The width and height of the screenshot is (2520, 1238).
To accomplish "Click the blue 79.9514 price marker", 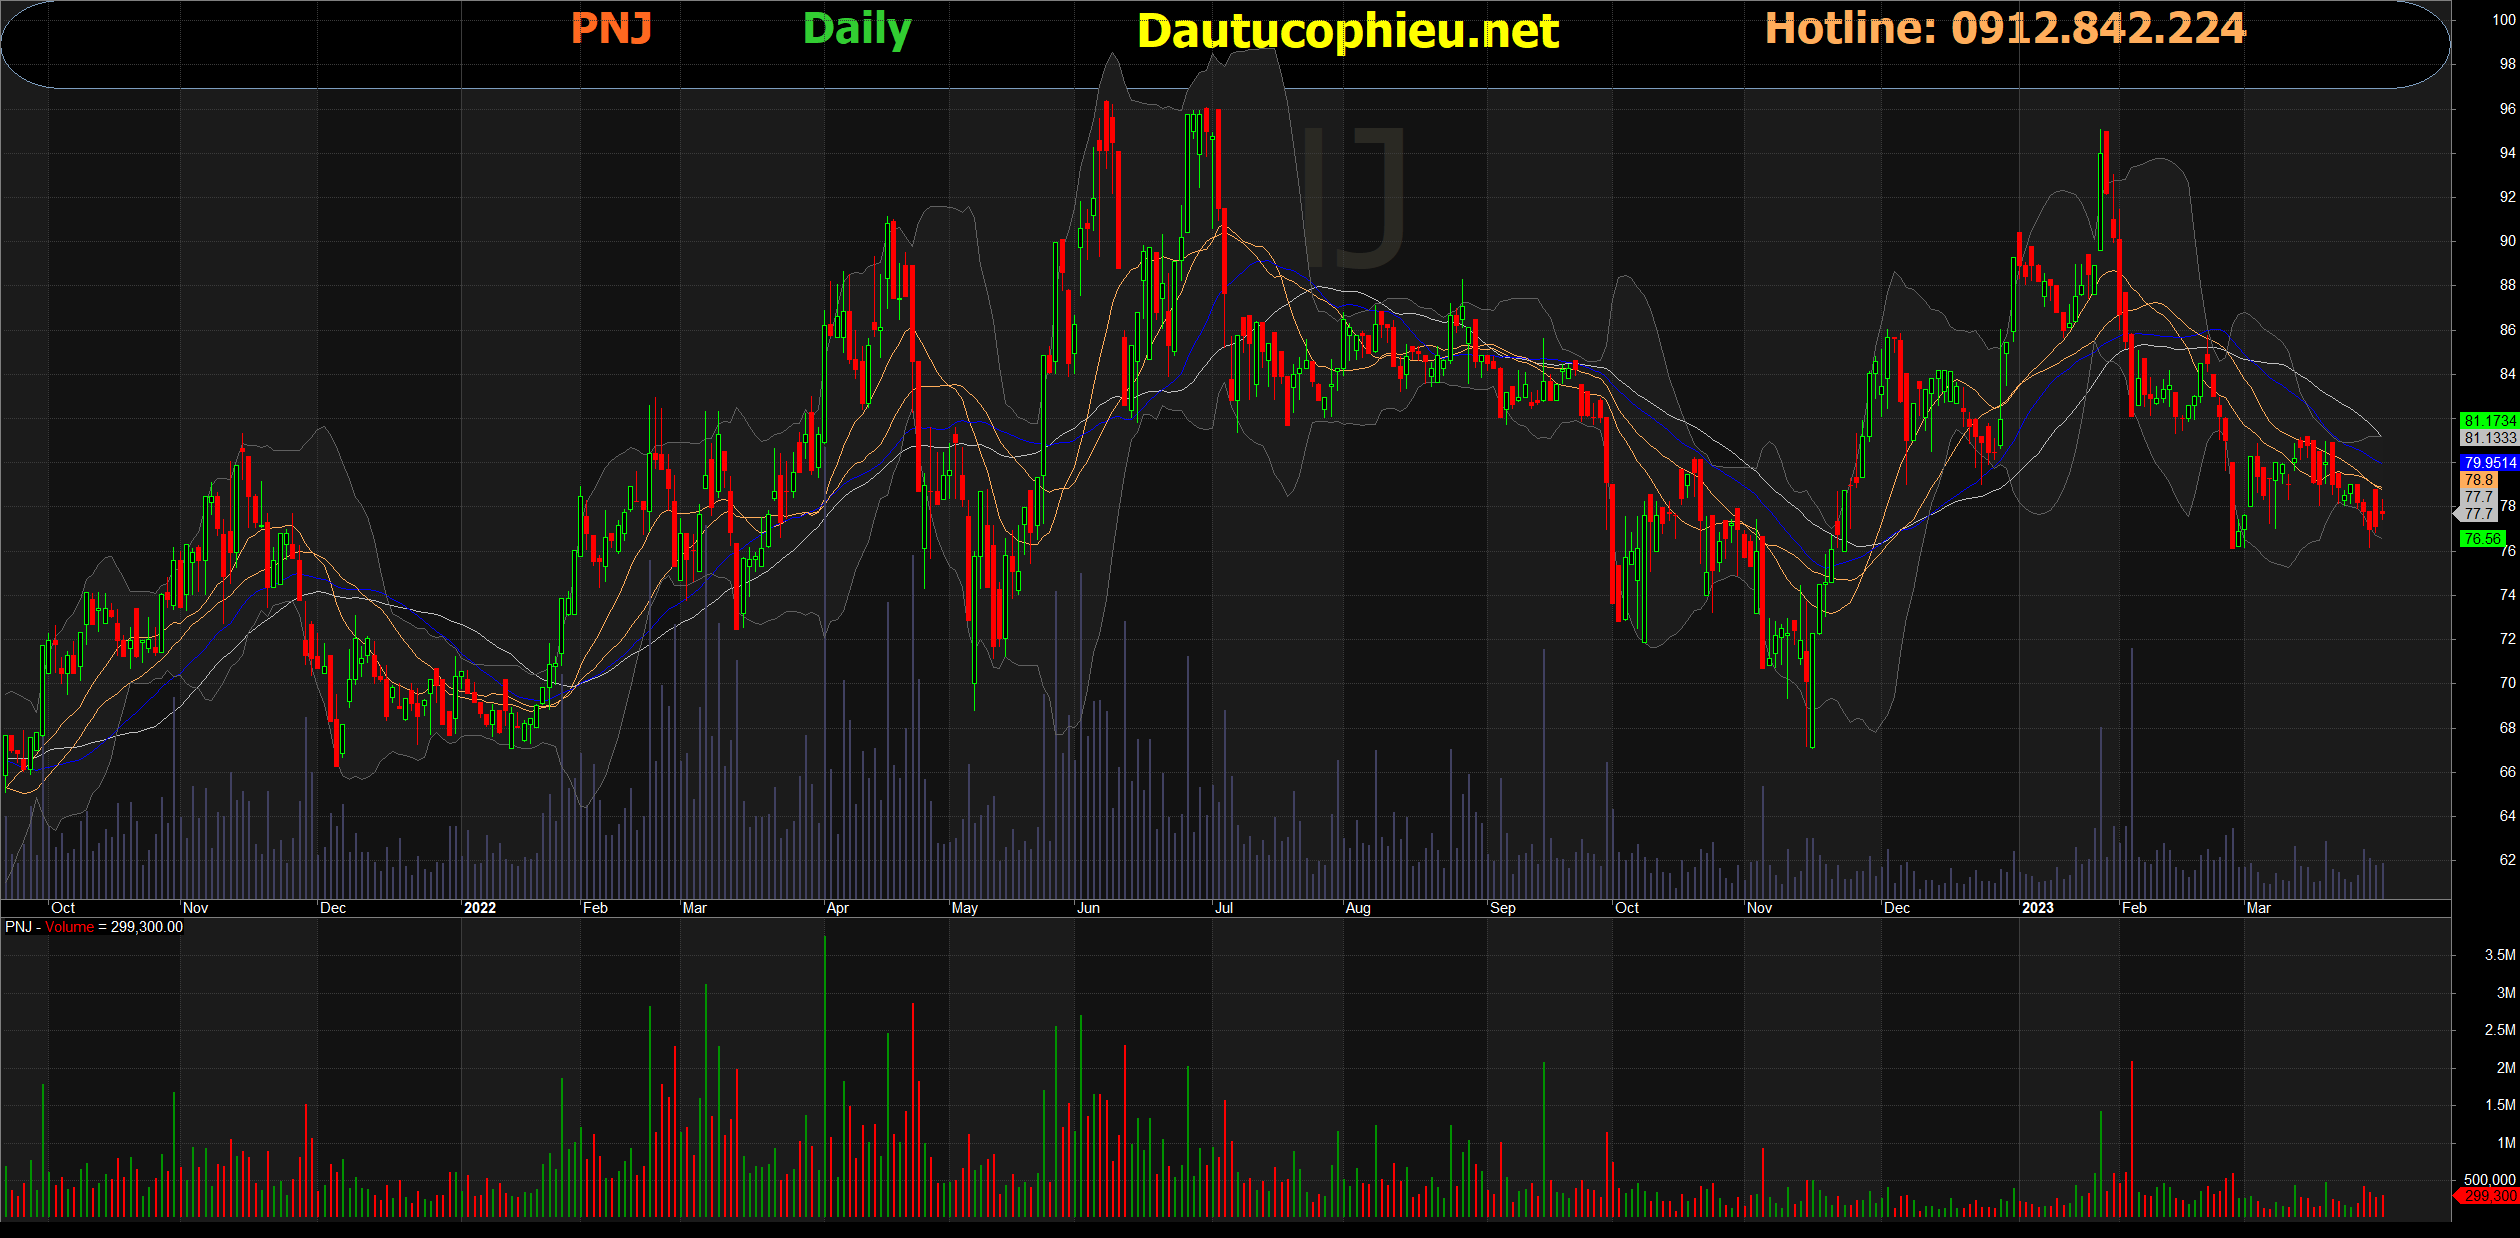I will (x=2489, y=463).
